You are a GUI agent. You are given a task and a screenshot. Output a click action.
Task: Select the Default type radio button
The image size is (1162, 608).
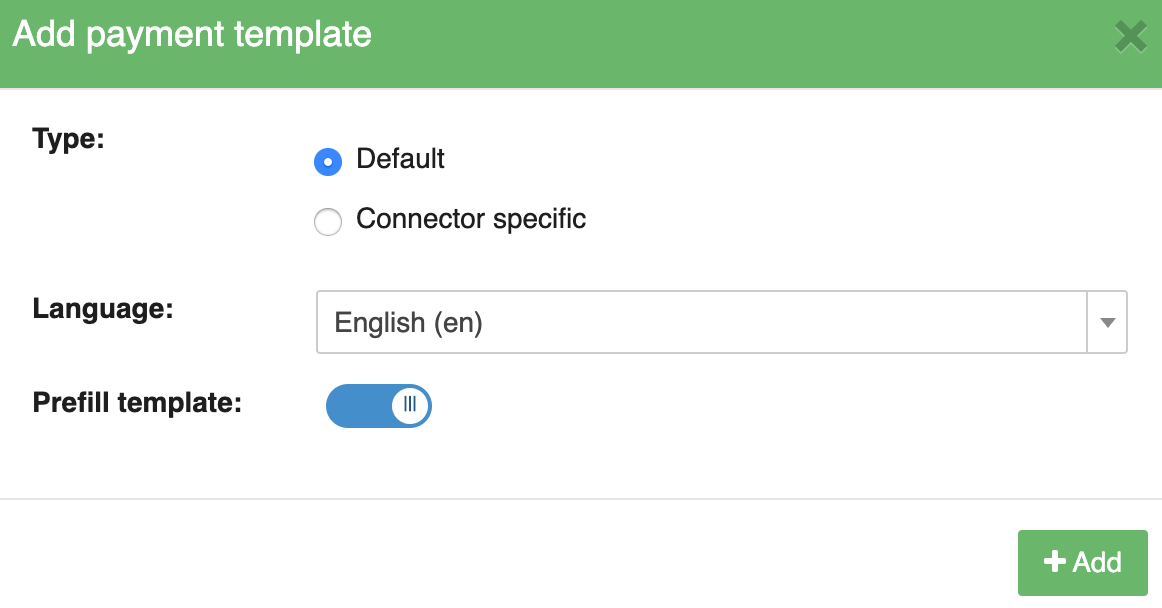[328, 161]
